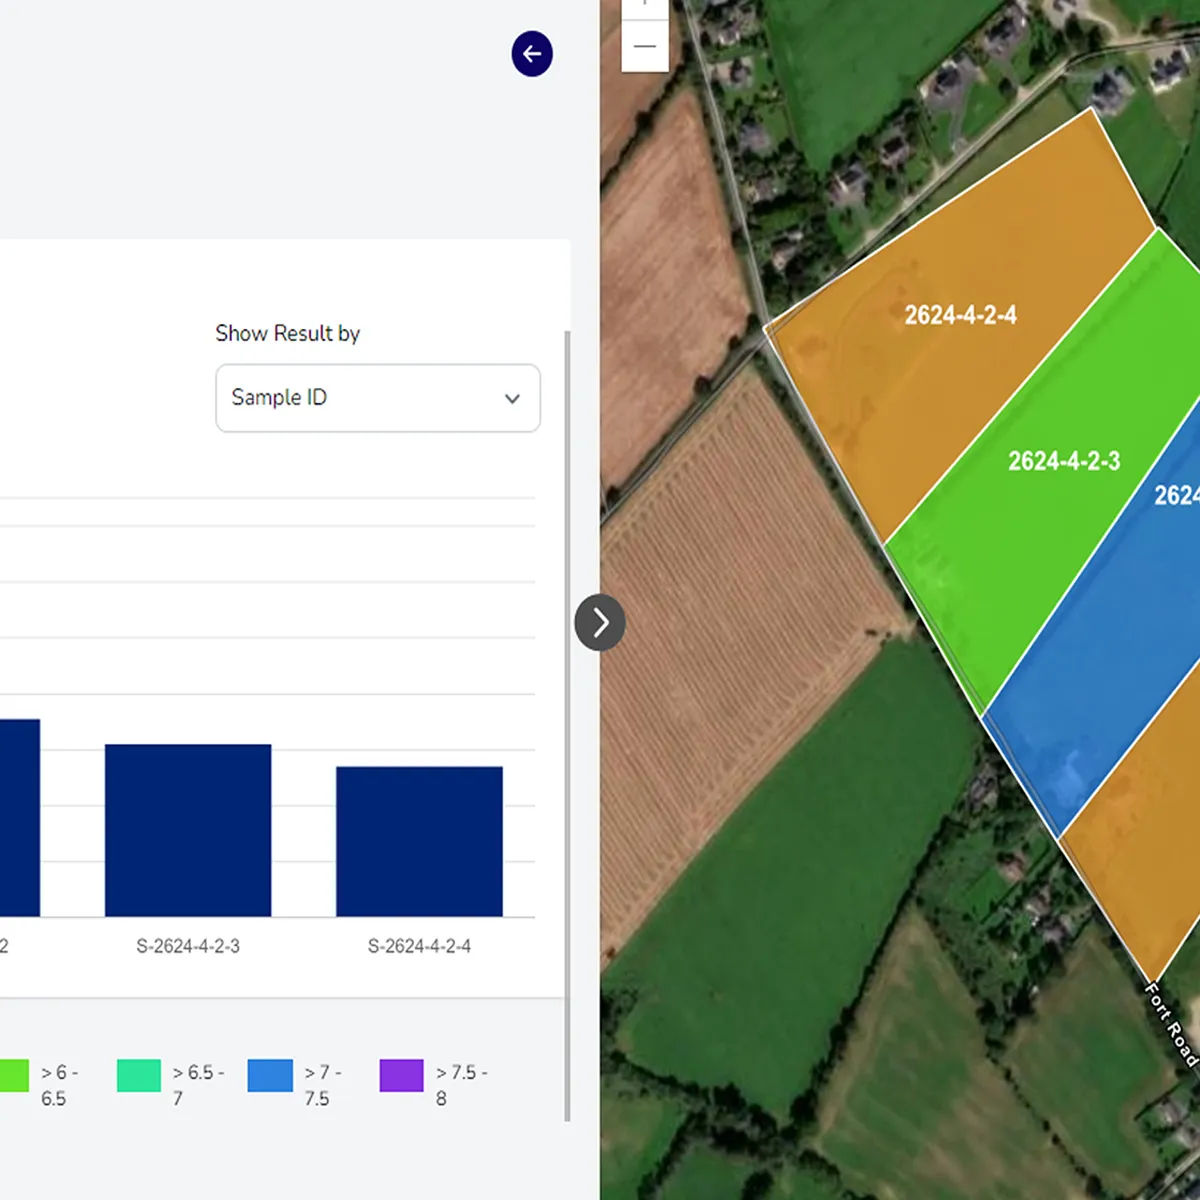Open the Sample ID dropdown

click(377, 398)
